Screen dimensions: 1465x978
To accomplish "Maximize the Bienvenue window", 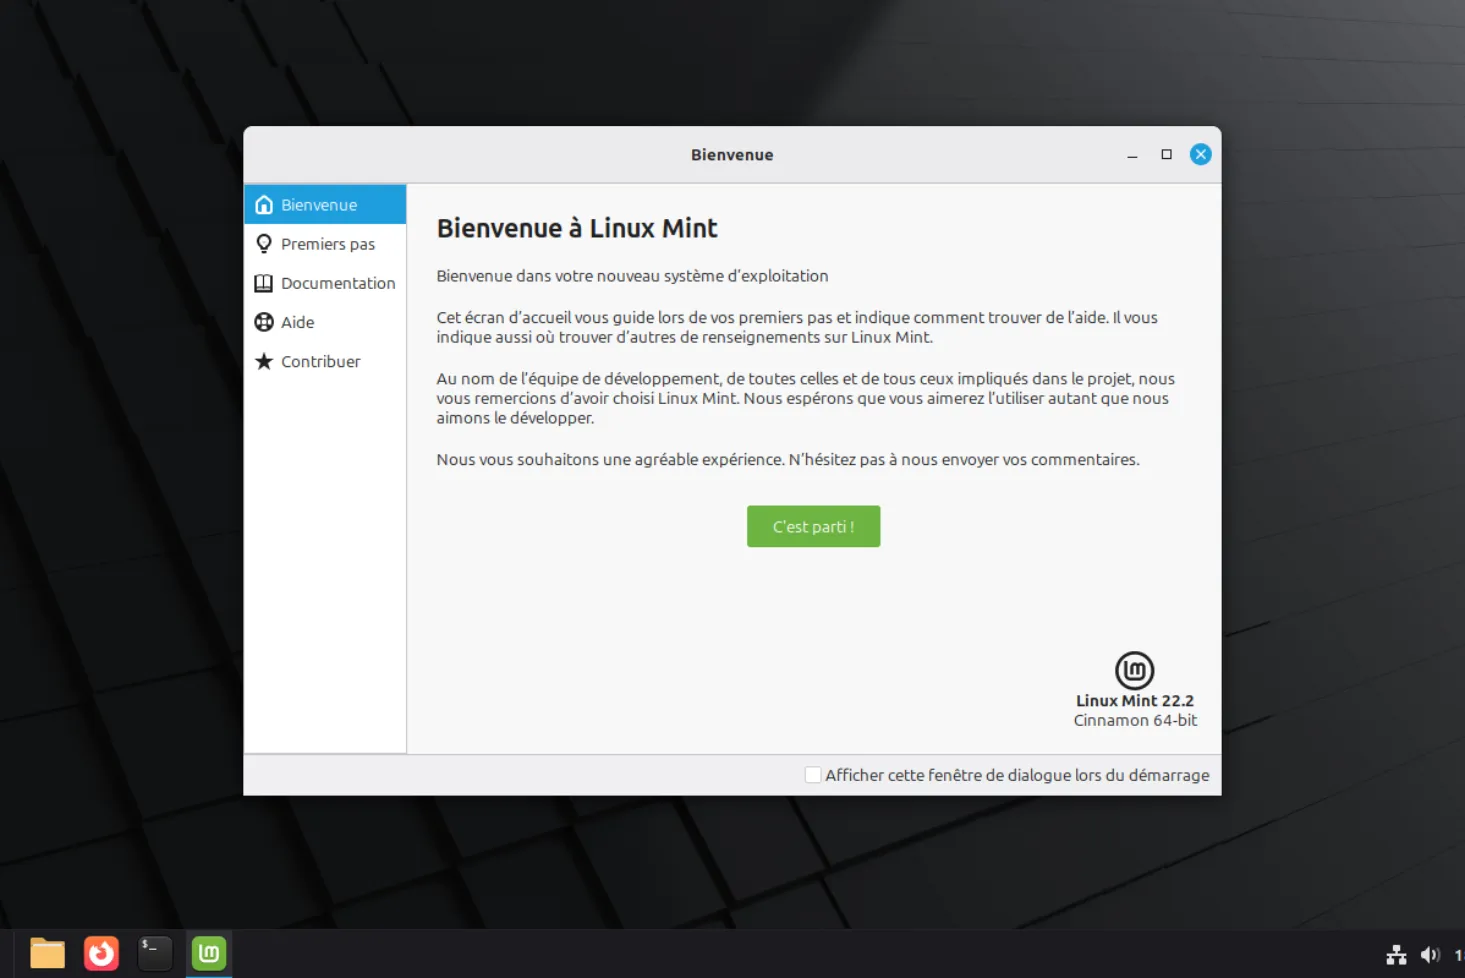I will 1166,154.
